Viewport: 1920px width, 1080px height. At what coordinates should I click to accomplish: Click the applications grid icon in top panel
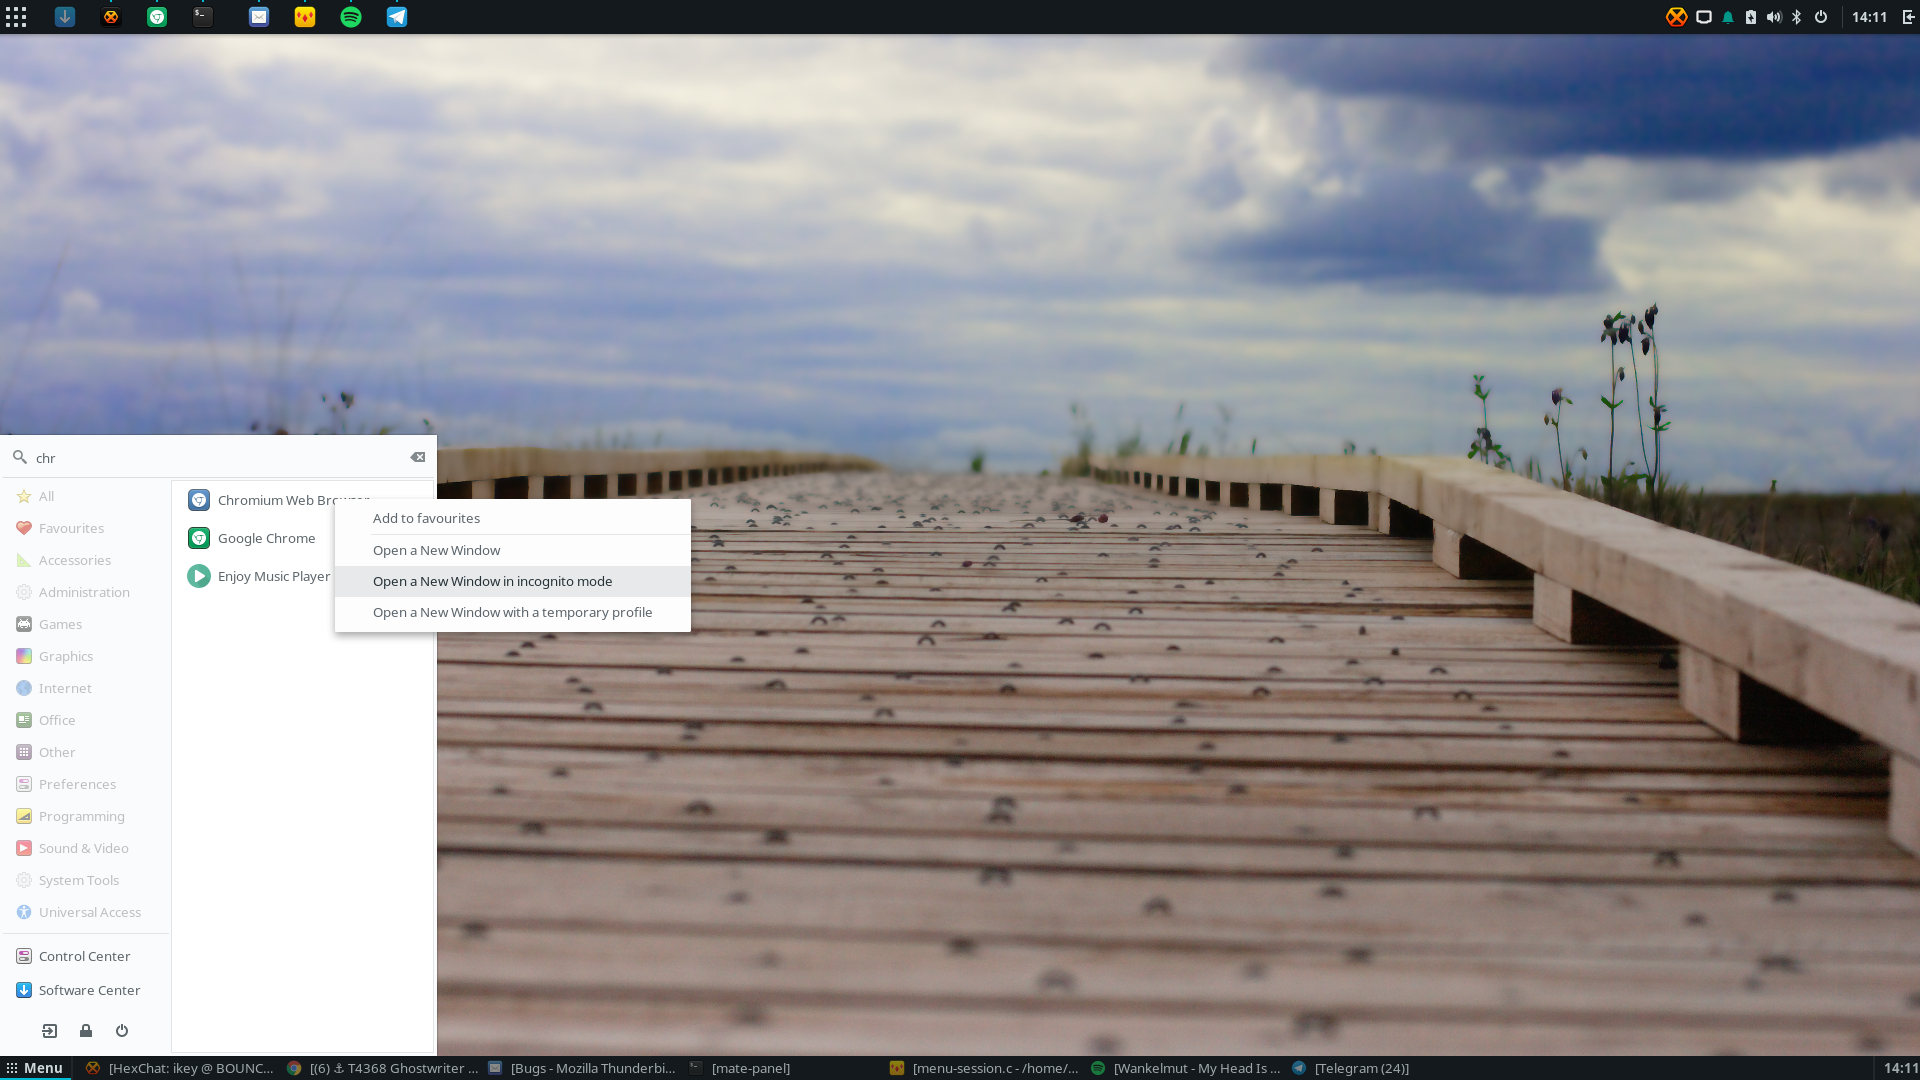point(16,17)
